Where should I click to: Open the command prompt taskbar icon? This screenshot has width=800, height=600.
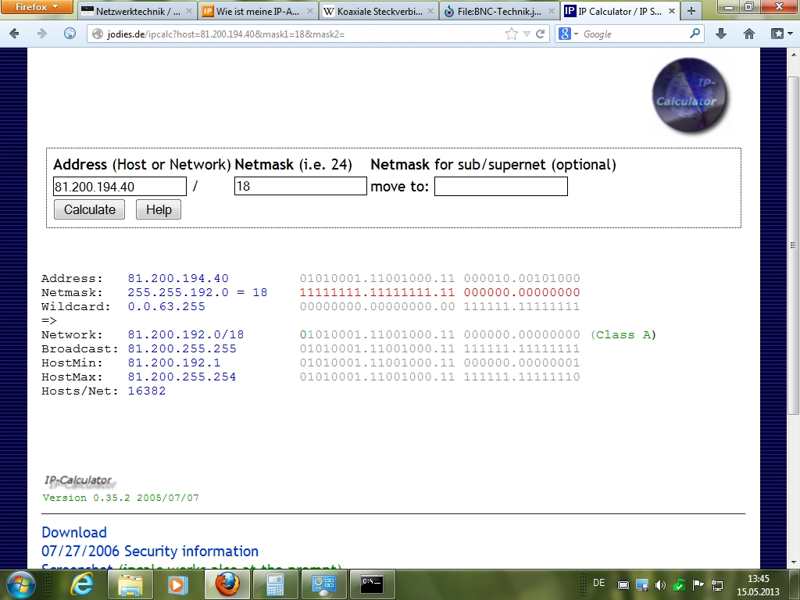pos(372,585)
